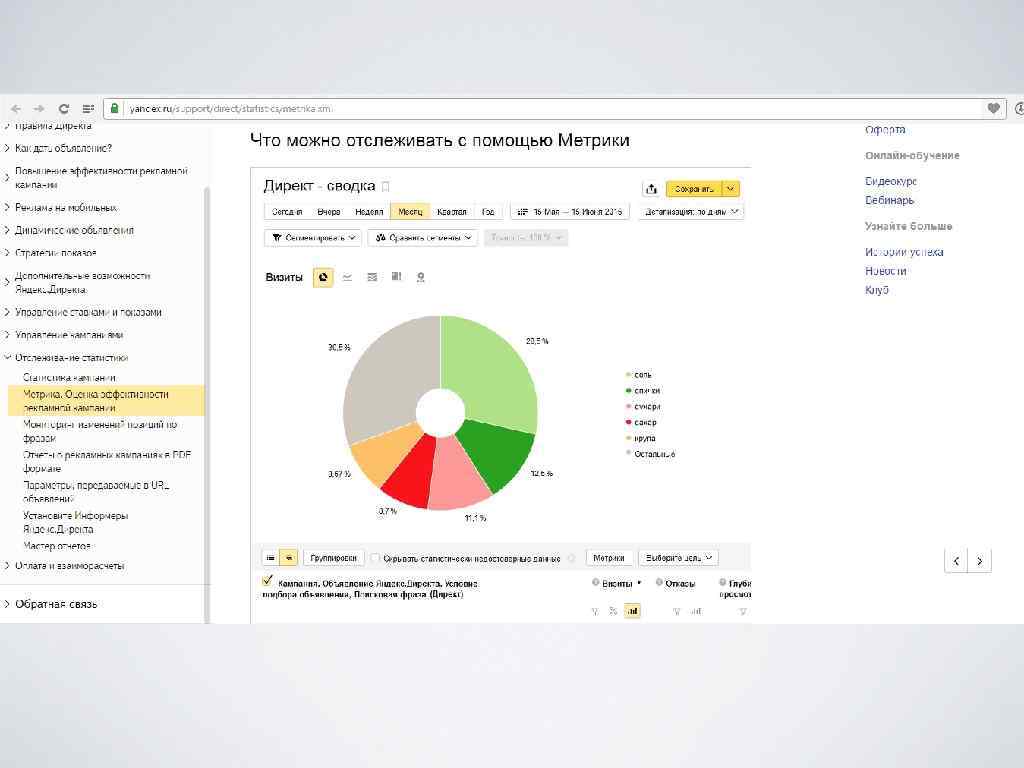Click the browser back arrow
This screenshot has height=768, width=1024.
point(16,108)
